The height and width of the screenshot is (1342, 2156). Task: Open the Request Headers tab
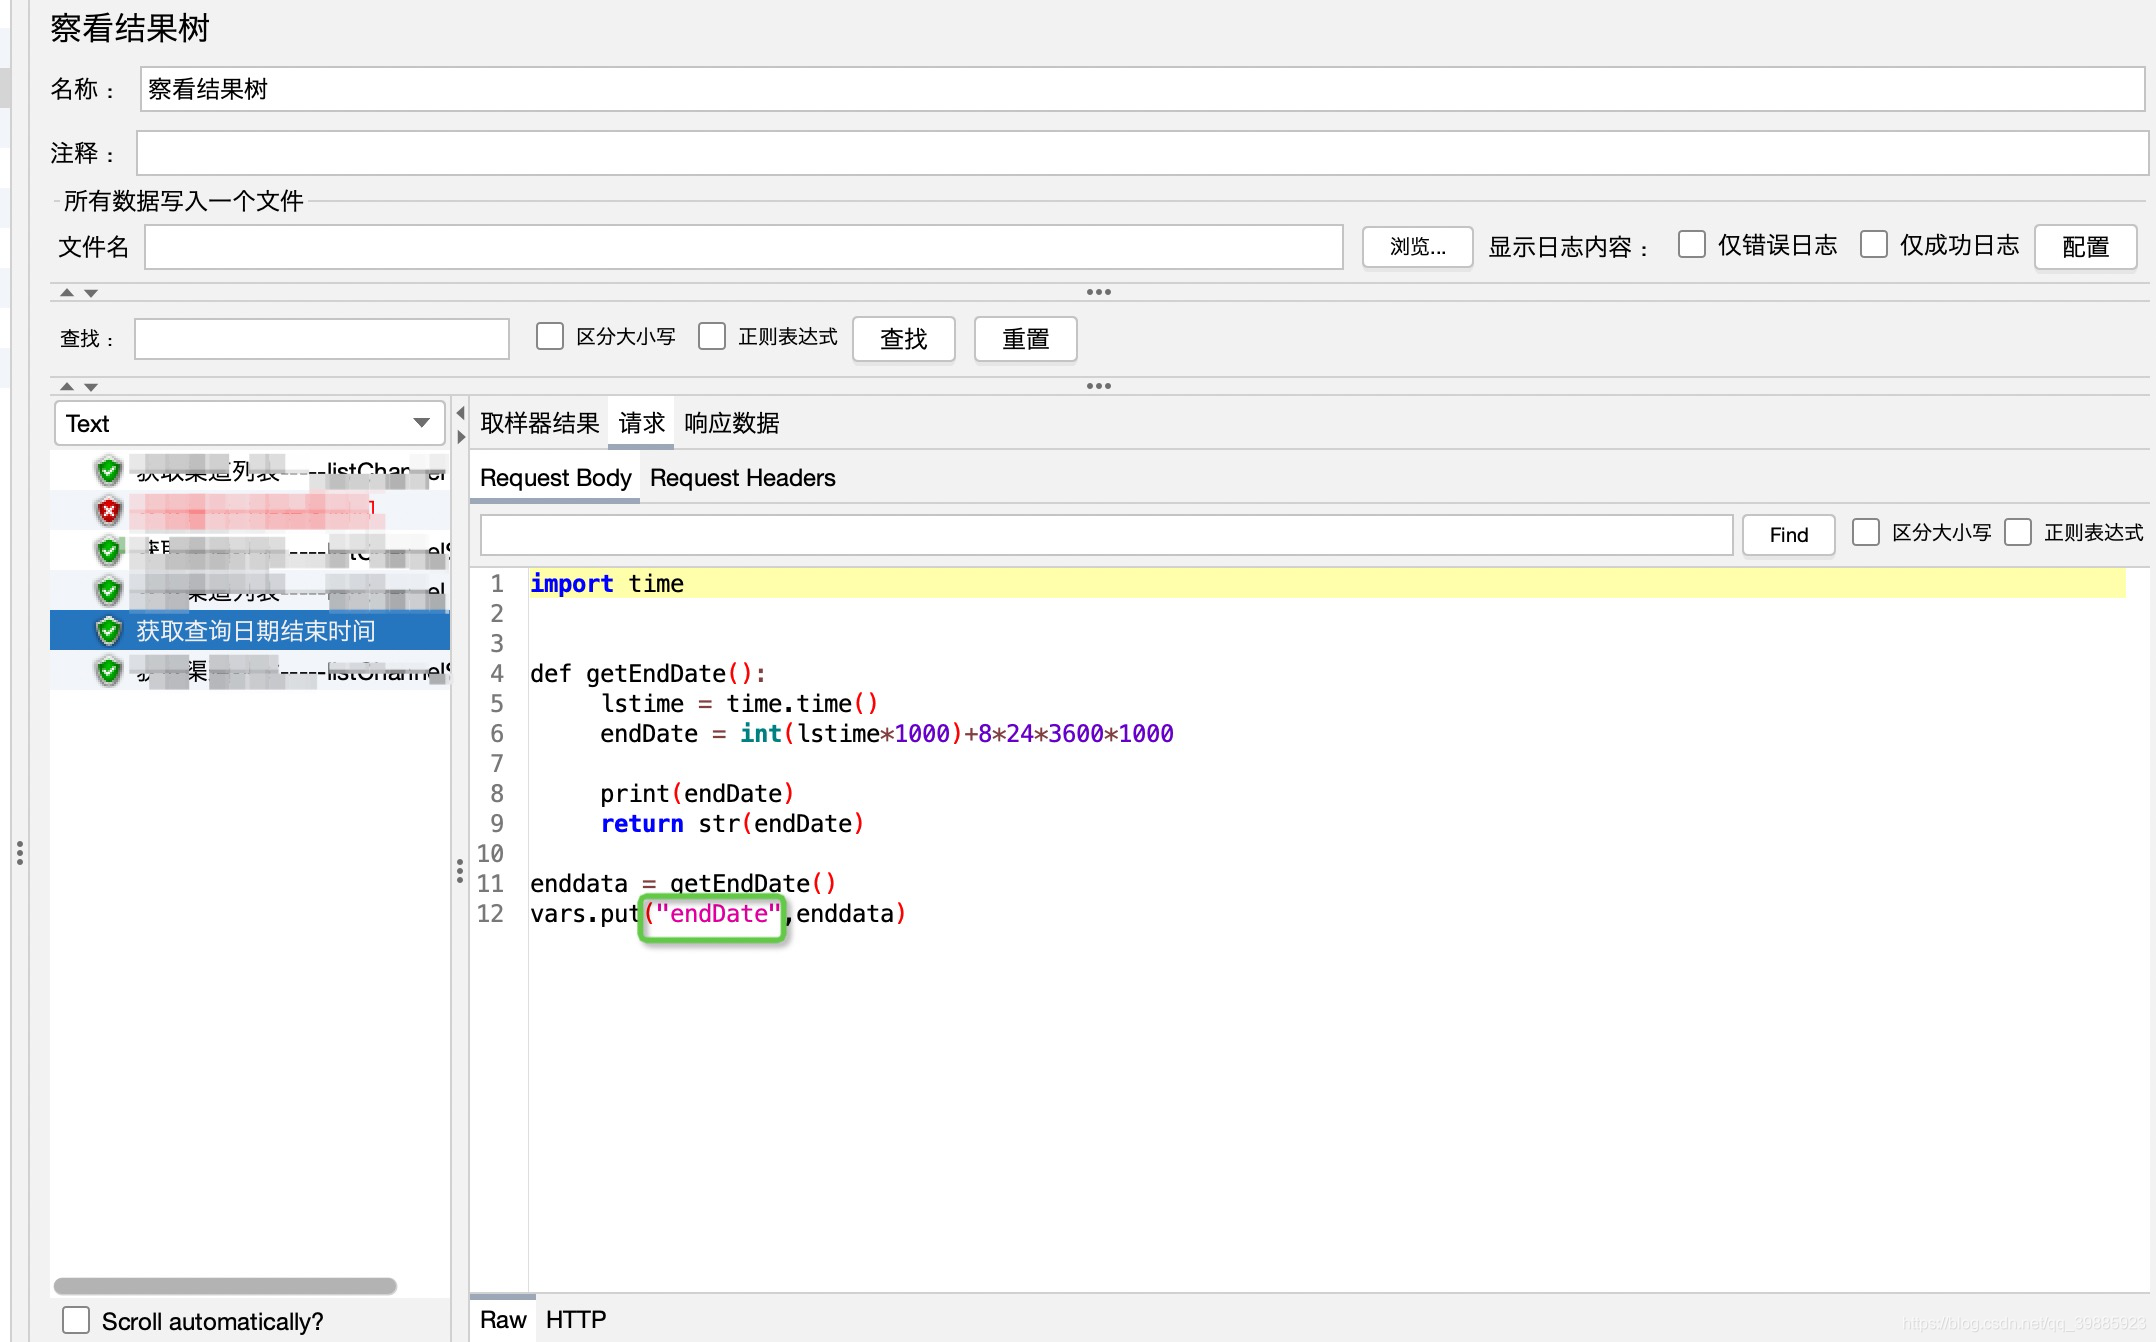click(742, 477)
